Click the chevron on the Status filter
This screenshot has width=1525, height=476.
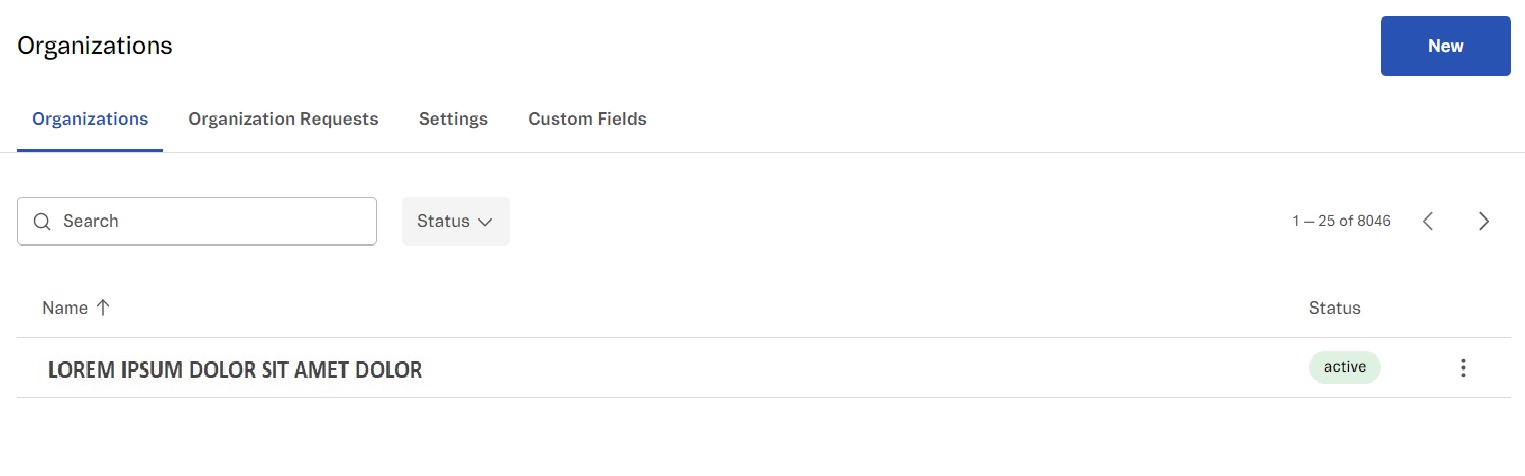486,222
